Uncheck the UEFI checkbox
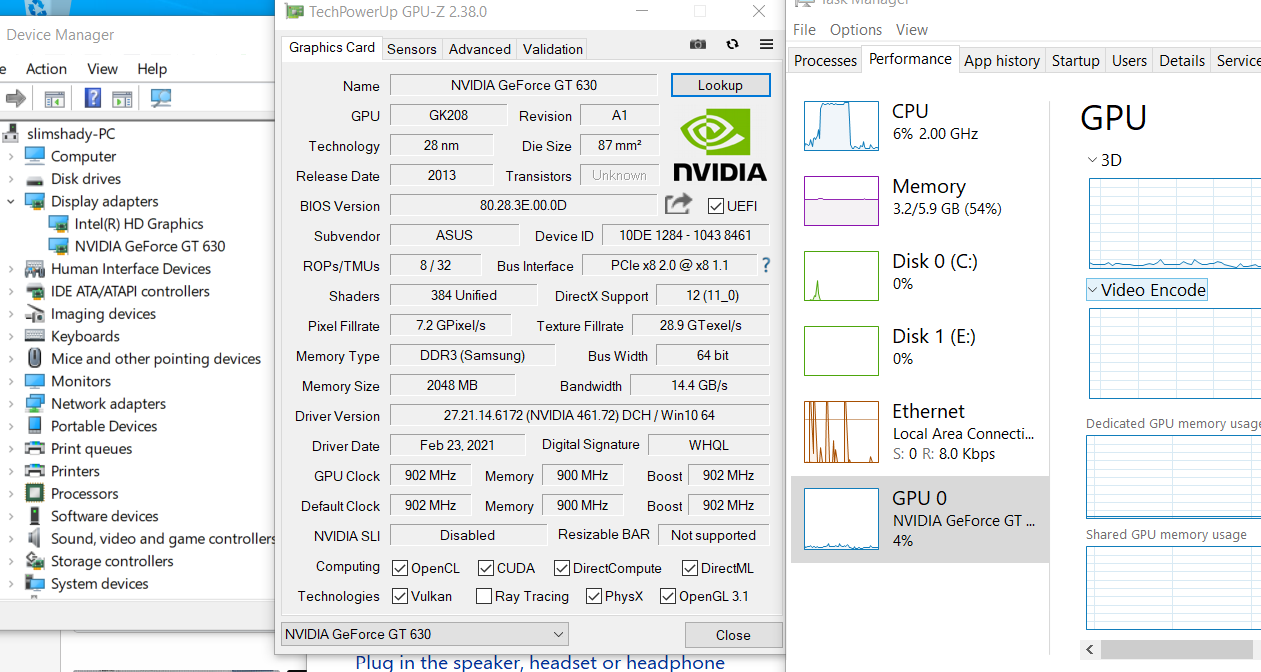 pyautogui.click(x=716, y=205)
